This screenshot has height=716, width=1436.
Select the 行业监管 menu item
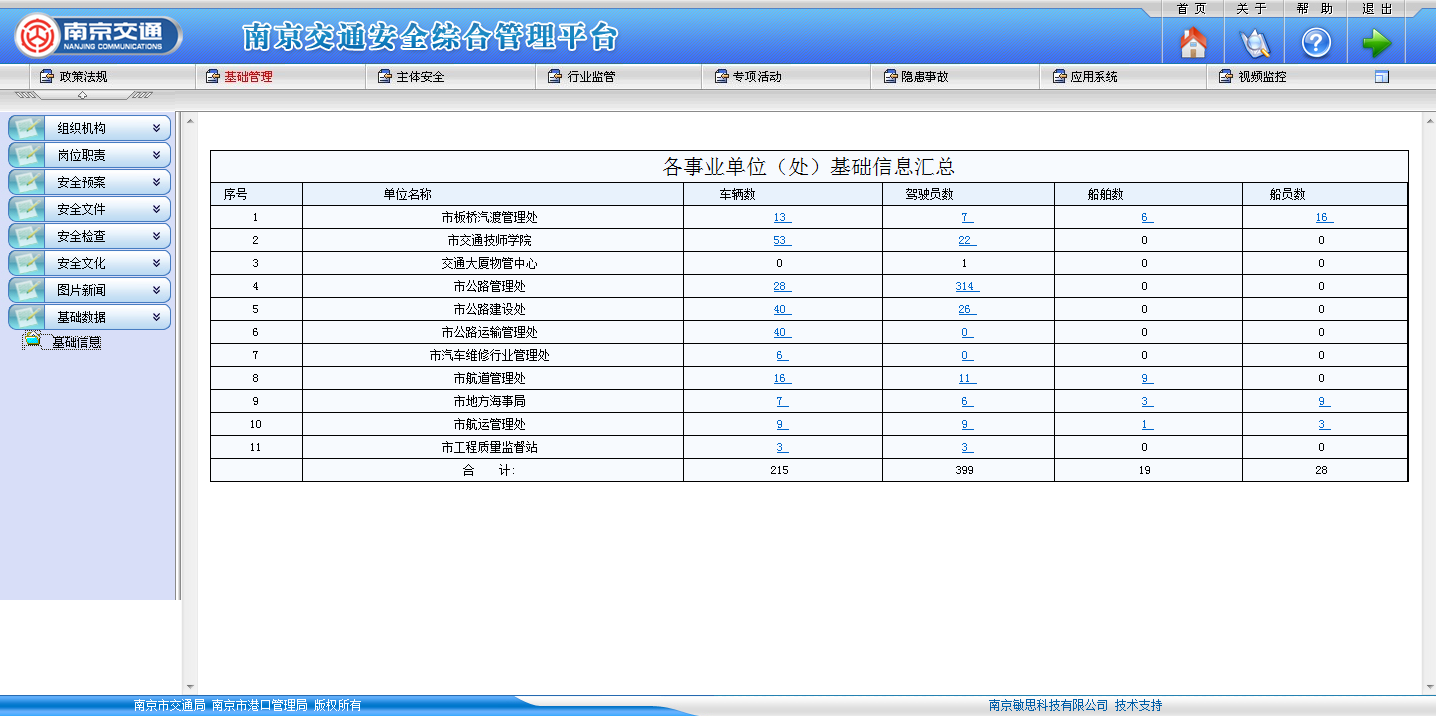(590, 77)
